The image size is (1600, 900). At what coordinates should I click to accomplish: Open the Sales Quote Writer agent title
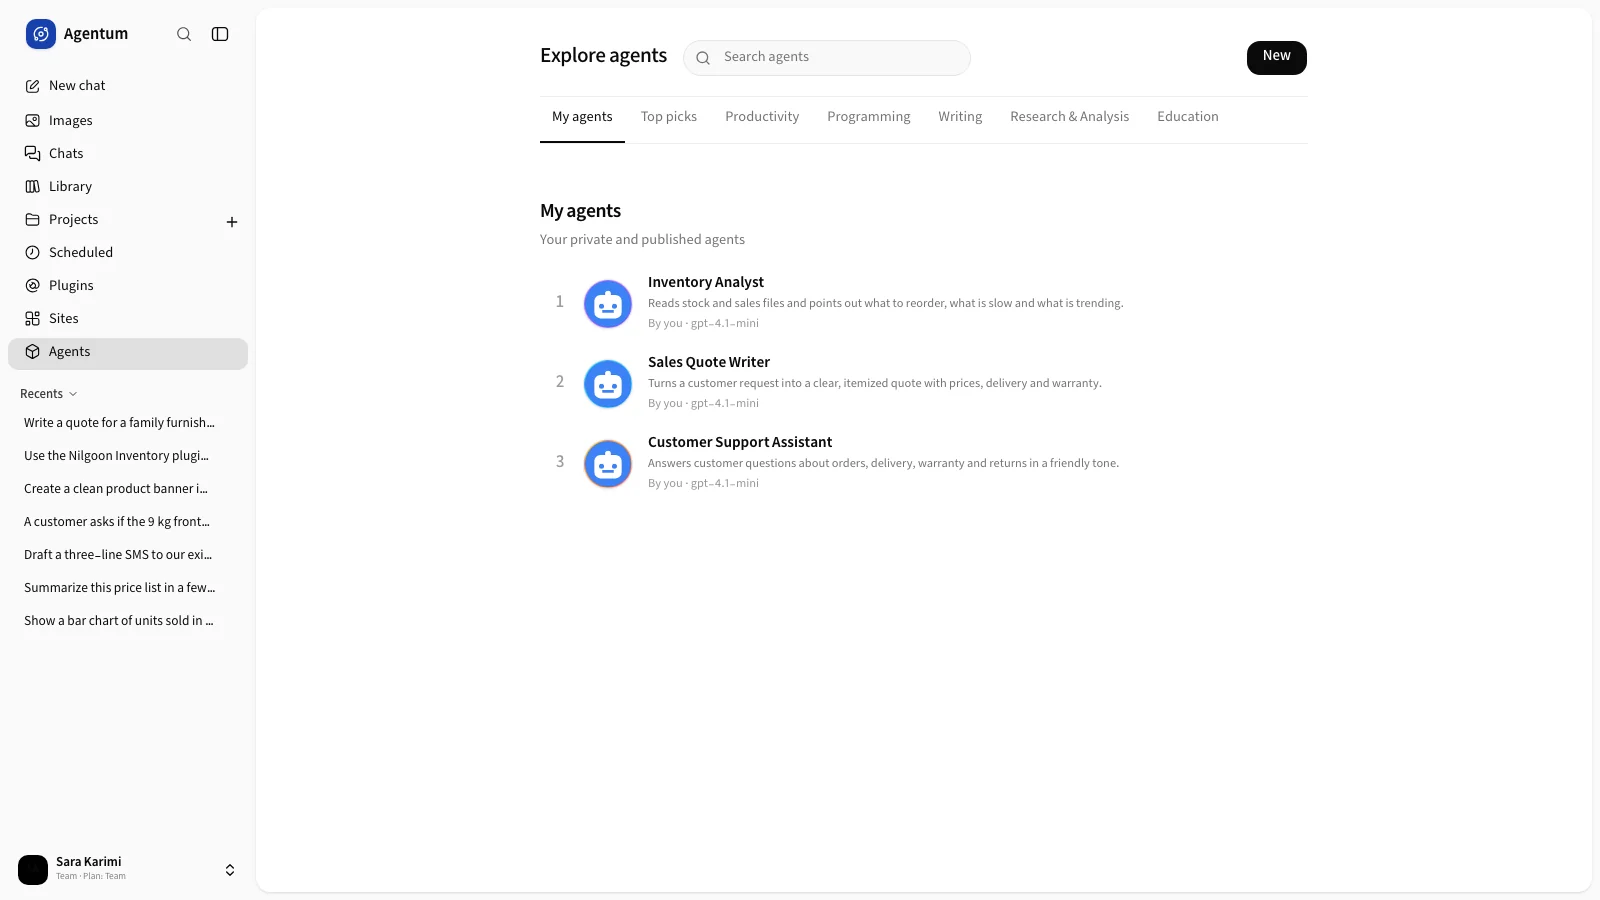(709, 362)
